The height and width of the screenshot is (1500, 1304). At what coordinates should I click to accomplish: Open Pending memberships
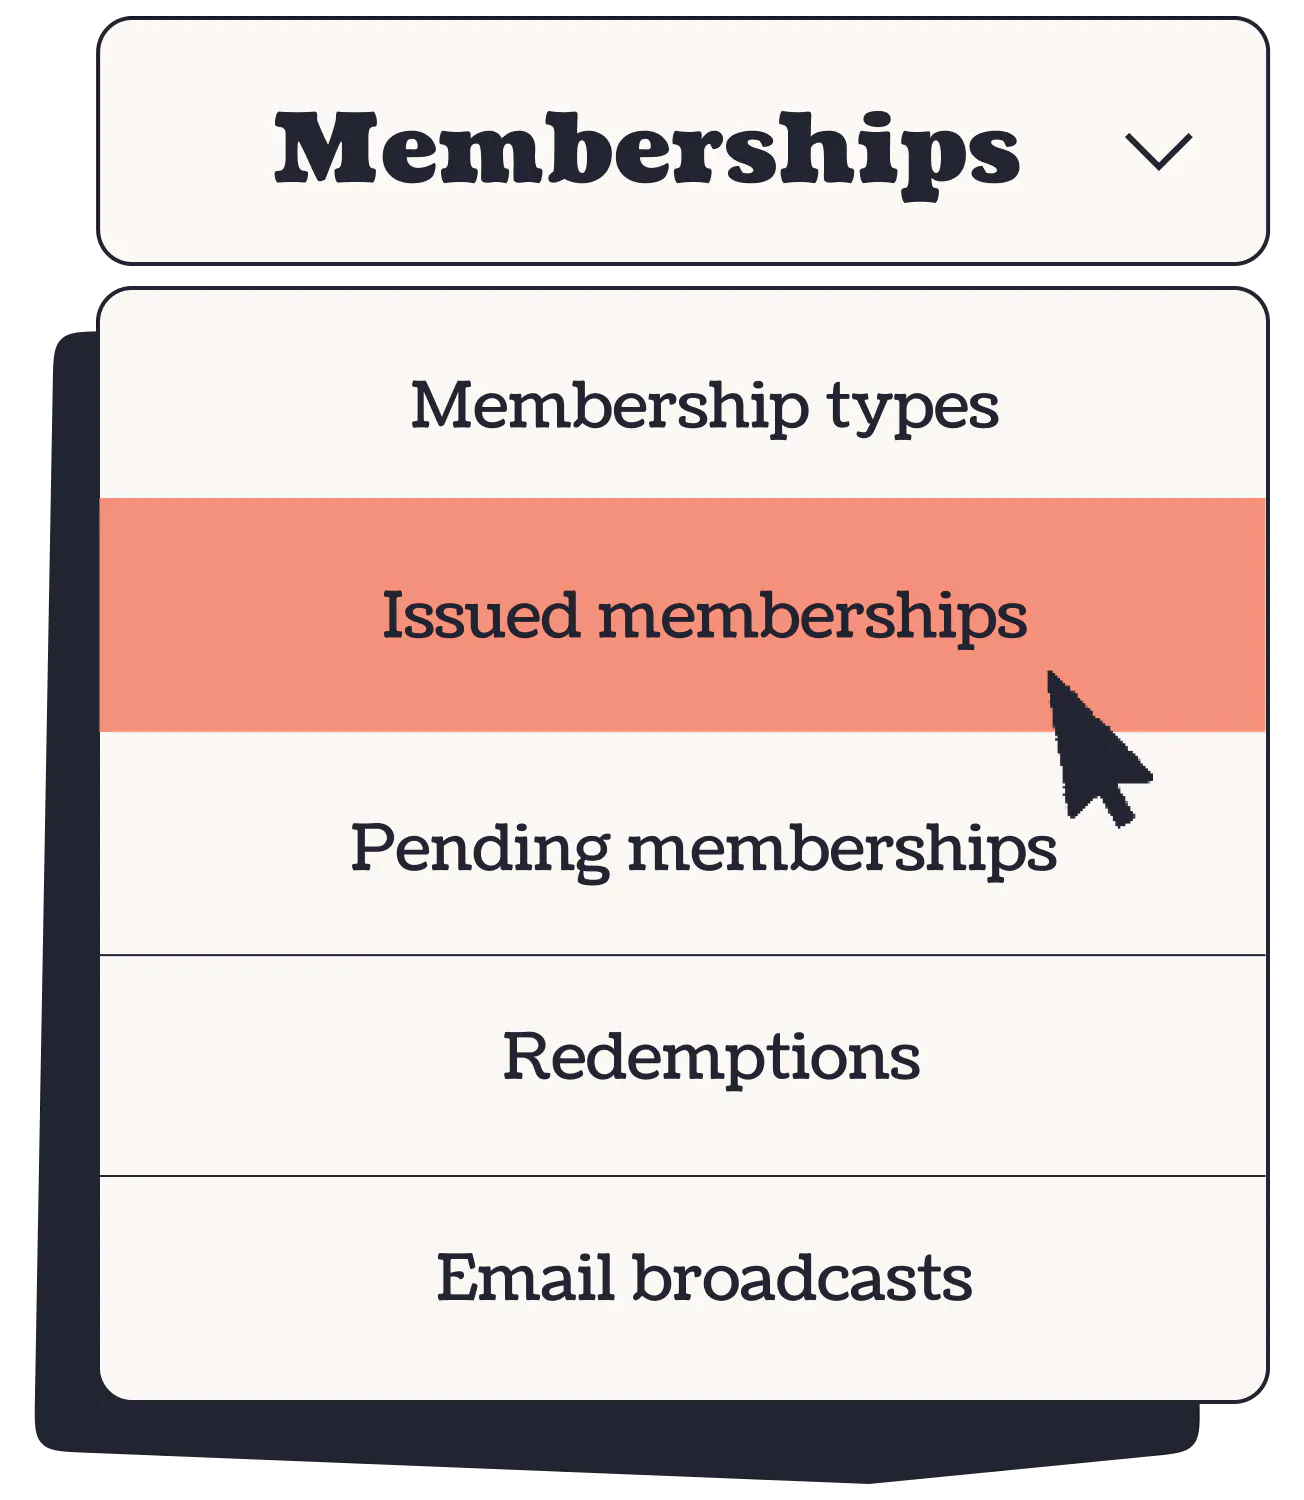(x=702, y=848)
